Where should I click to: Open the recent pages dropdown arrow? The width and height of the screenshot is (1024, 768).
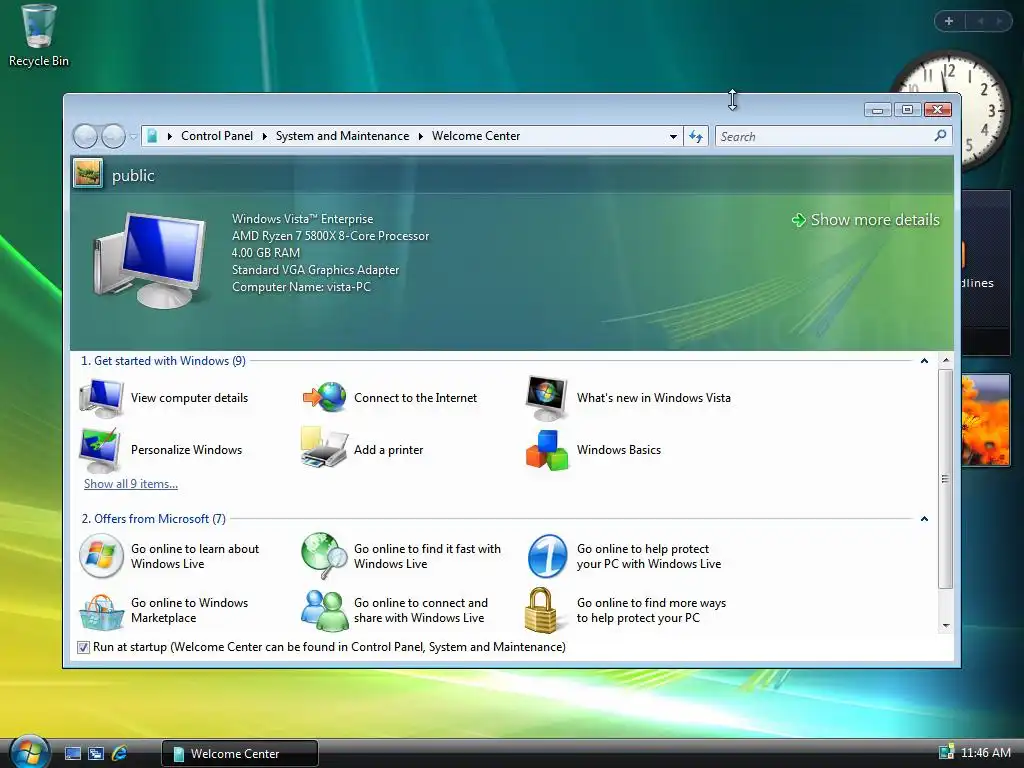(133, 136)
